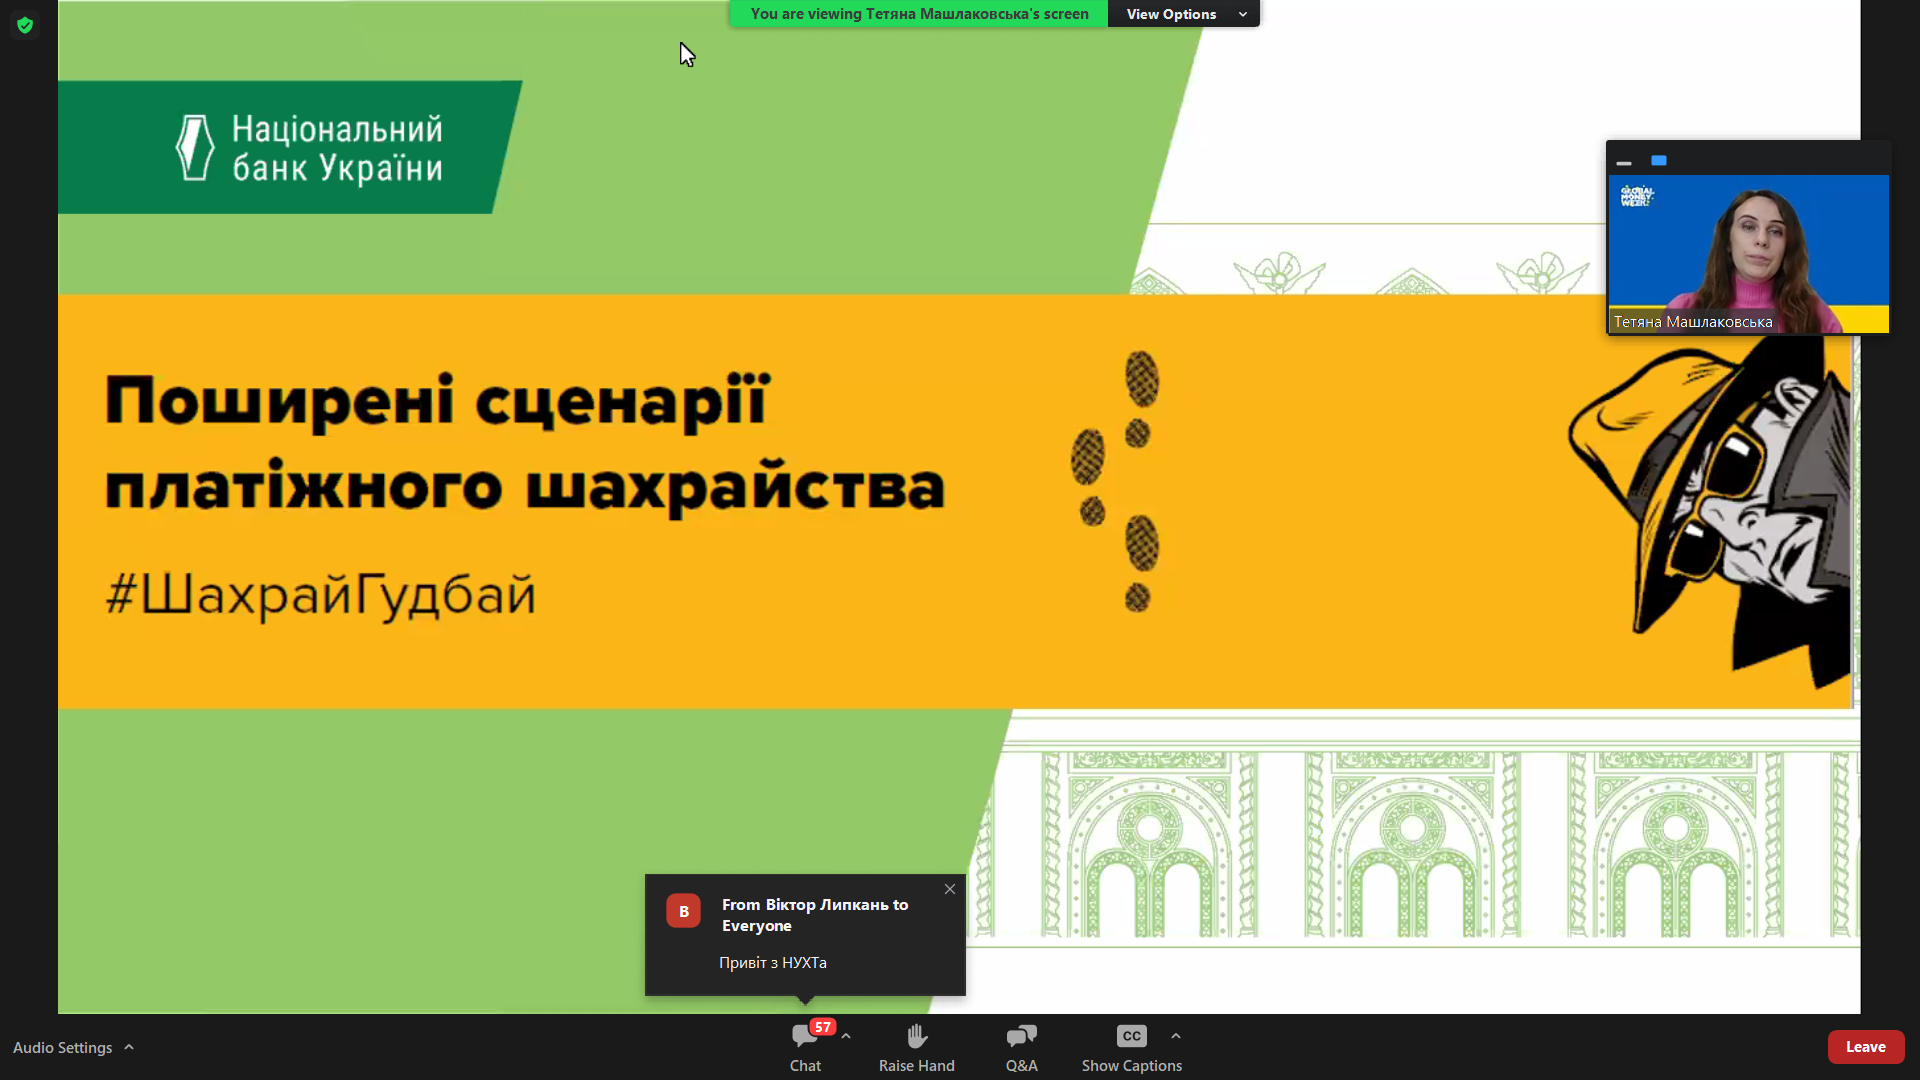The height and width of the screenshot is (1080, 1920).
Task: Minimize the speaker video panel
Action: click(1623, 161)
